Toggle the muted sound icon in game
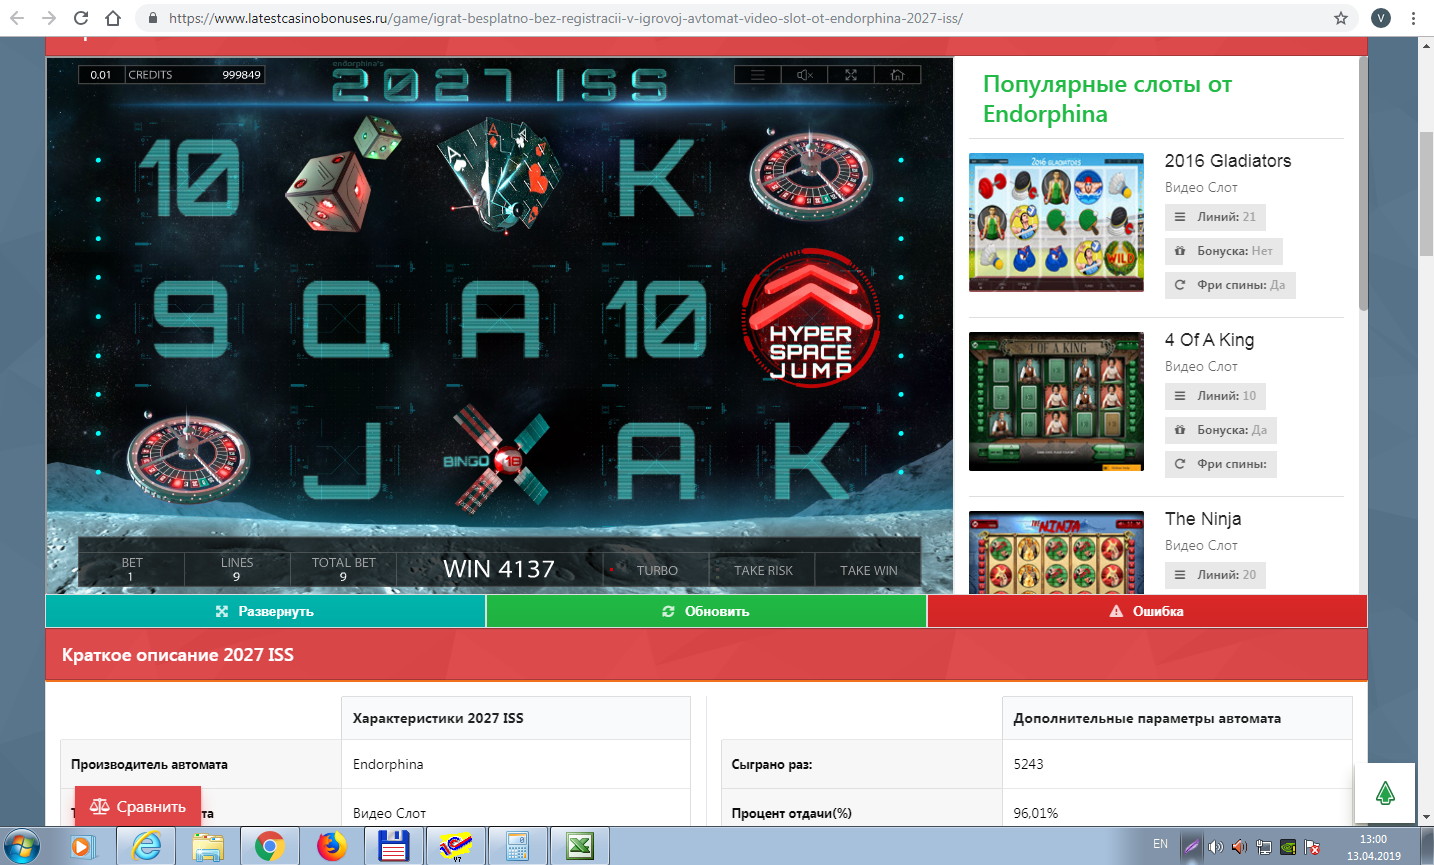This screenshot has height=865, width=1434. [805, 75]
